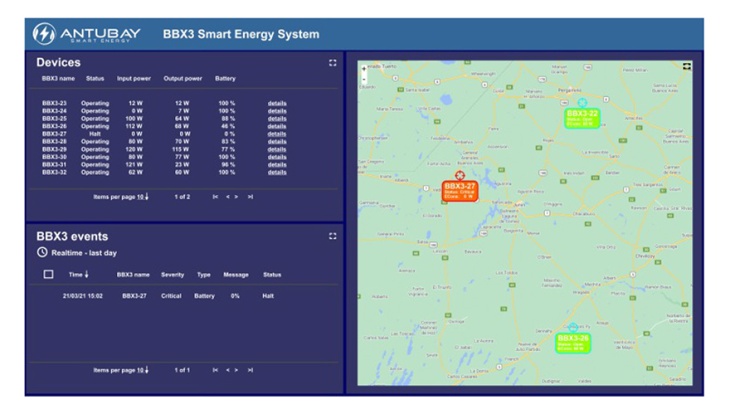Open Devices items per page dropdown
Viewport: 730px width, 419px height.
(x=143, y=197)
